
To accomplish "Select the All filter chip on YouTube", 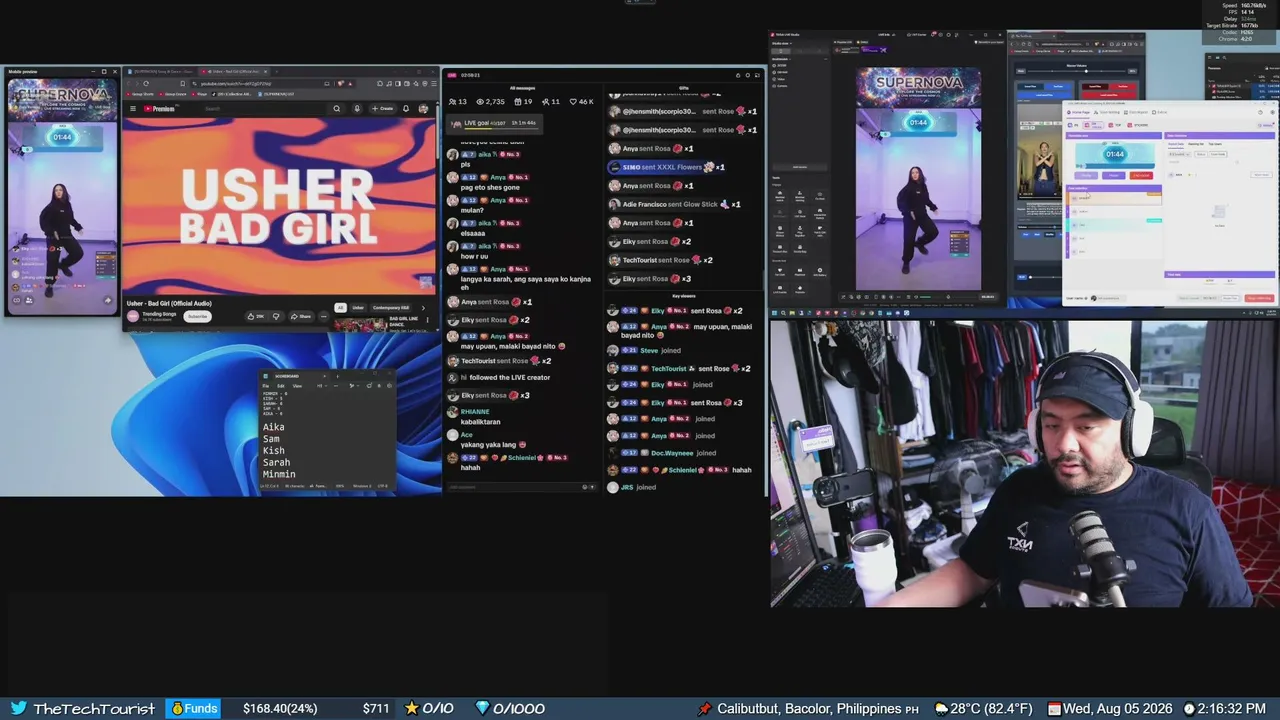I will (x=340, y=308).
